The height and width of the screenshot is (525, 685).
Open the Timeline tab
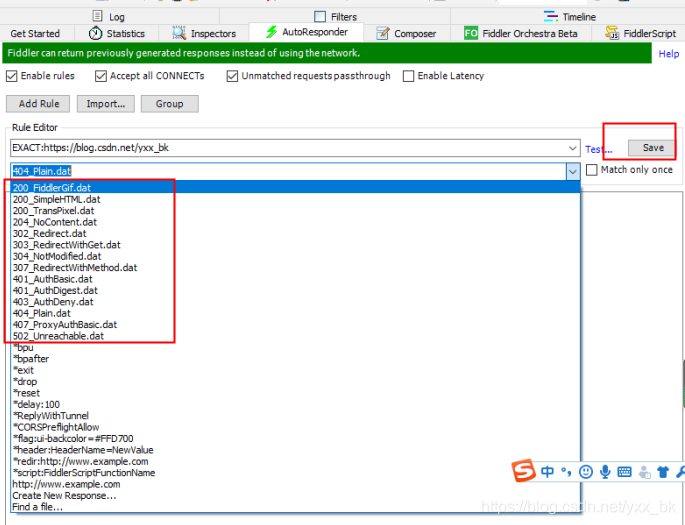coord(569,17)
